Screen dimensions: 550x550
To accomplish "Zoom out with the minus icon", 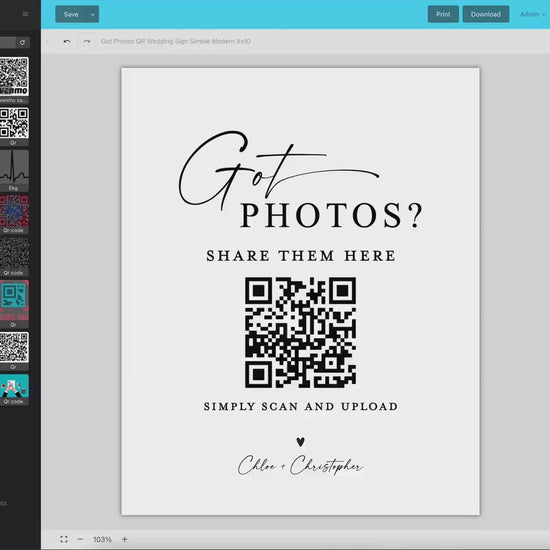I will (80, 539).
